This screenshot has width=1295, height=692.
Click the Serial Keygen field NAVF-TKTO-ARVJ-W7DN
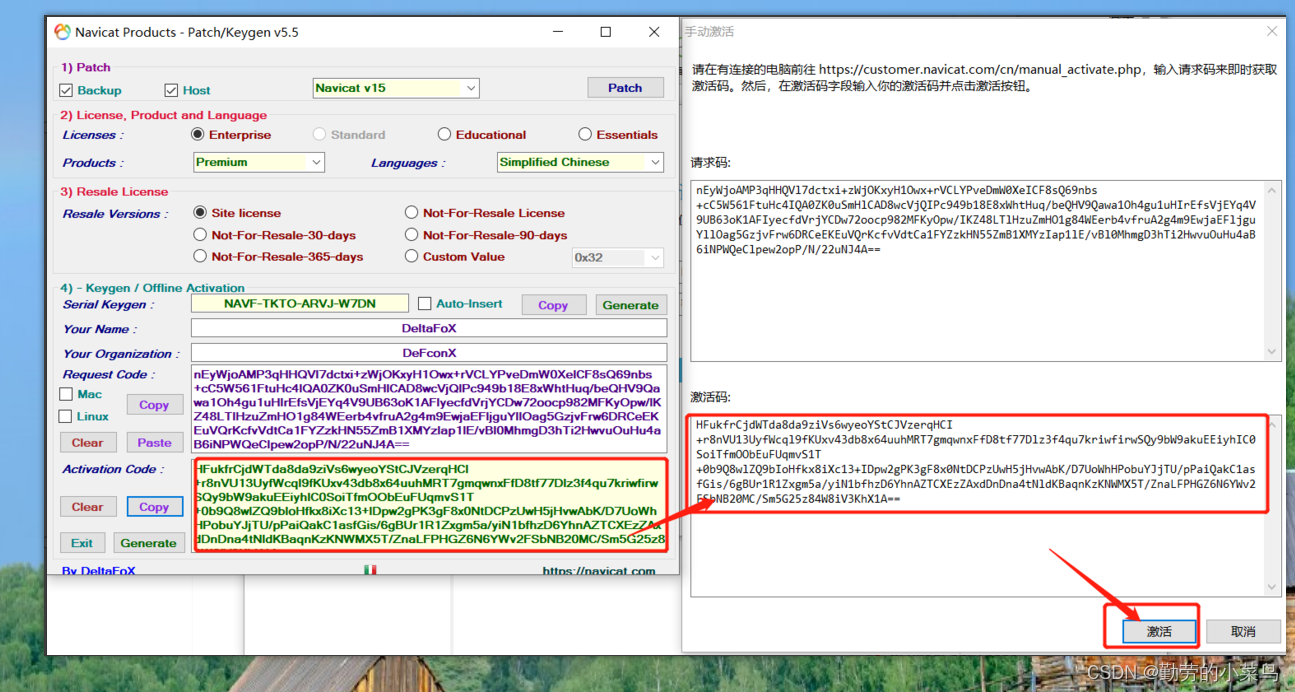click(x=300, y=303)
